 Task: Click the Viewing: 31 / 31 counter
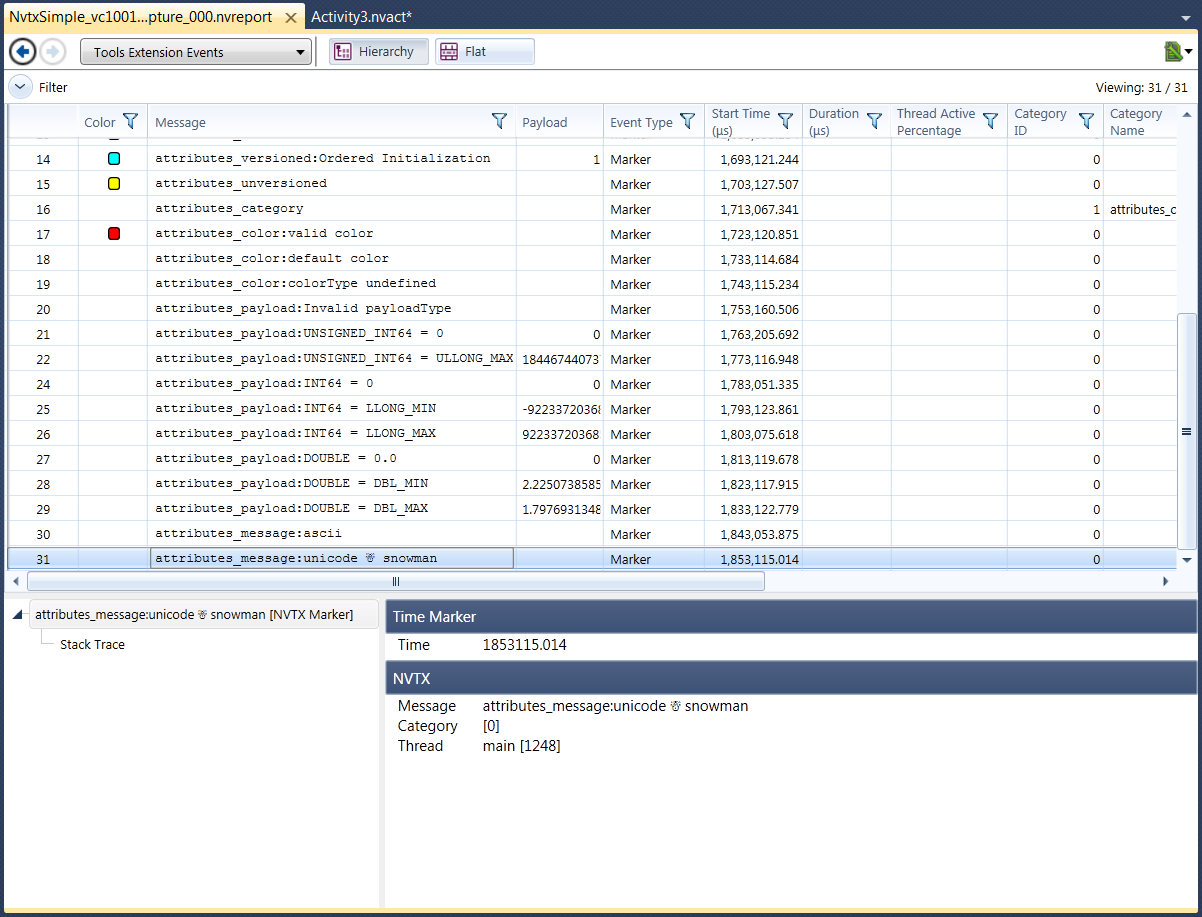pos(1142,88)
